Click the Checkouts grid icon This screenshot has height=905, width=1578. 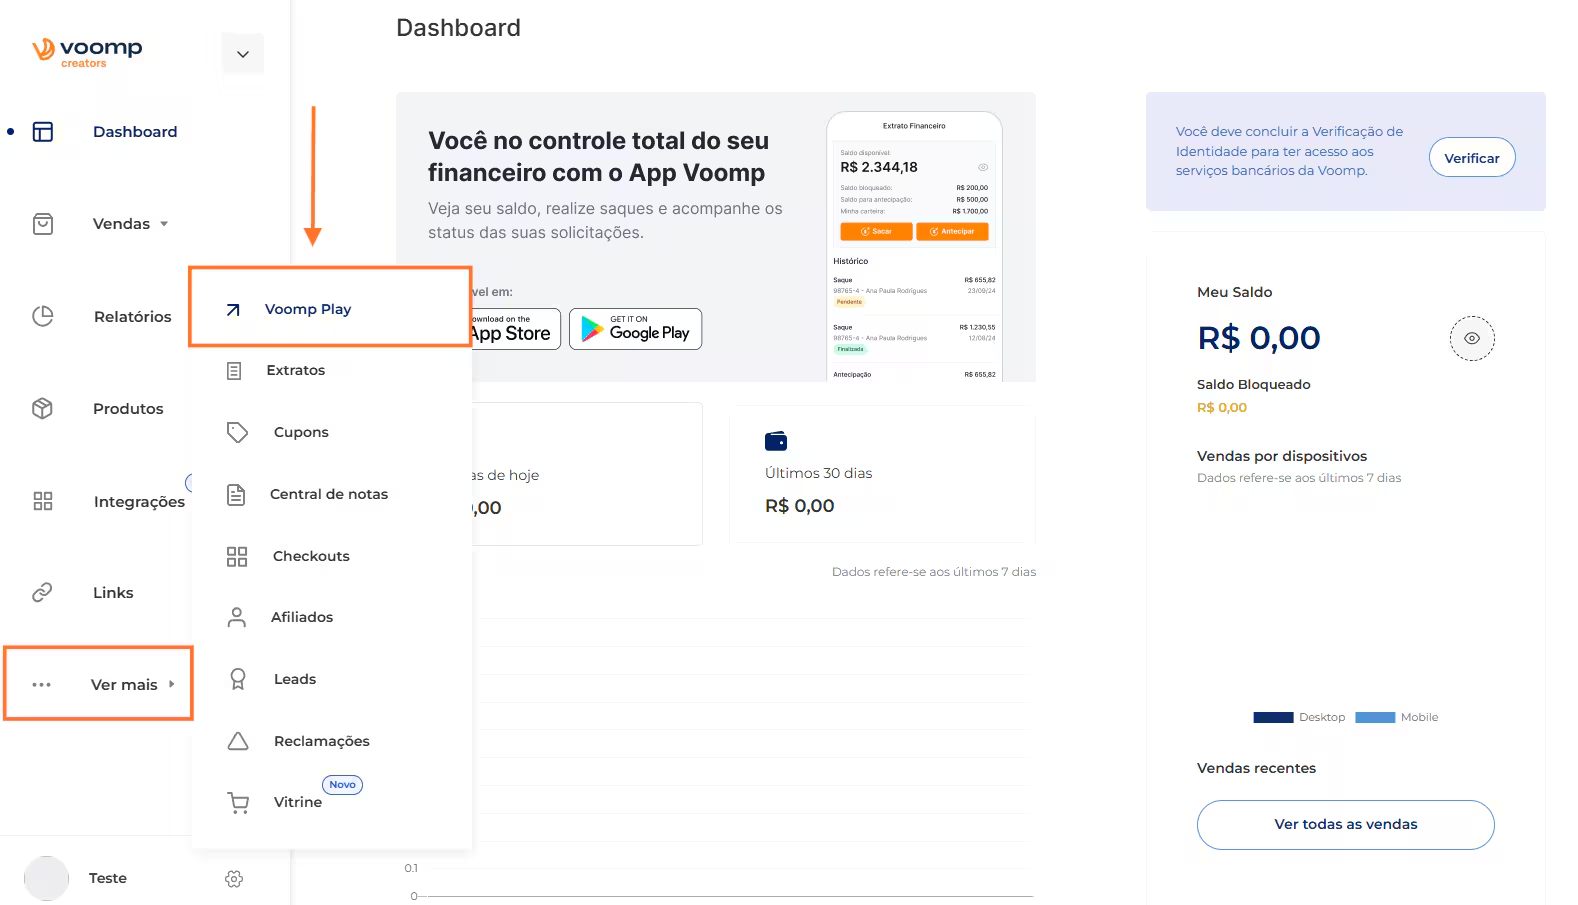[237, 556]
